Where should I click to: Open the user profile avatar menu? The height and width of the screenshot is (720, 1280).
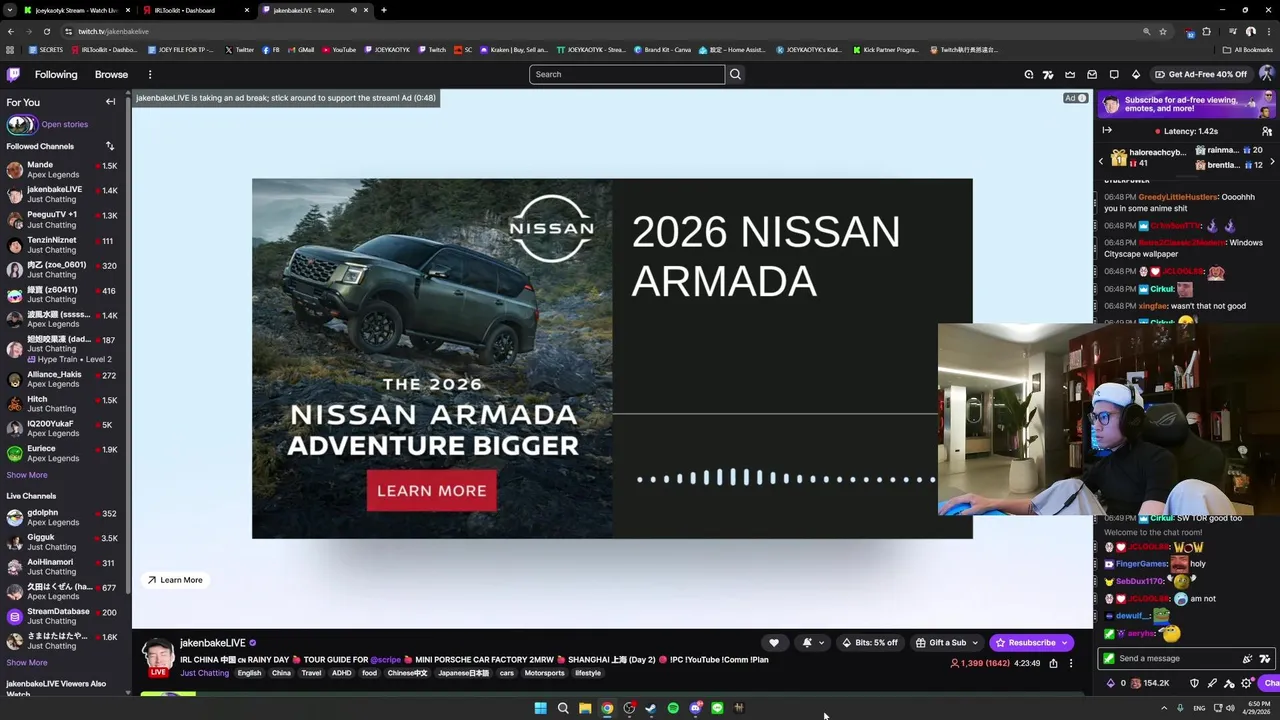[1266, 74]
